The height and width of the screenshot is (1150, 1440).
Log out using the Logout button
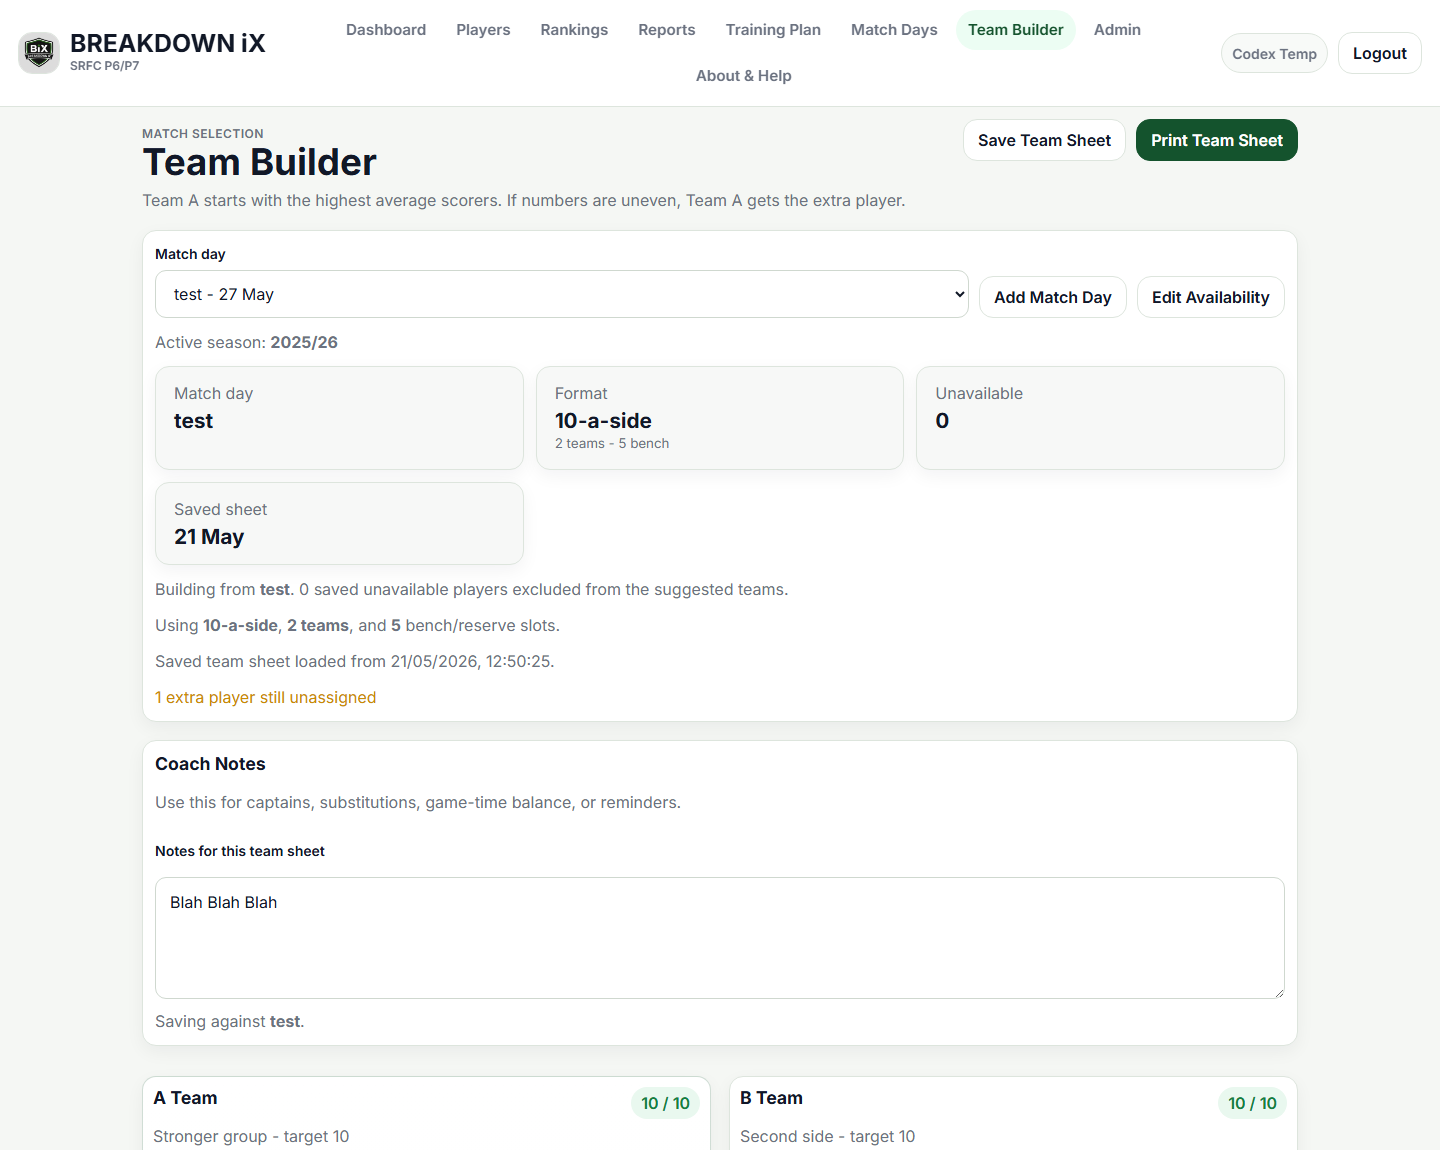pyautogui.click(x=1379, y=54)
